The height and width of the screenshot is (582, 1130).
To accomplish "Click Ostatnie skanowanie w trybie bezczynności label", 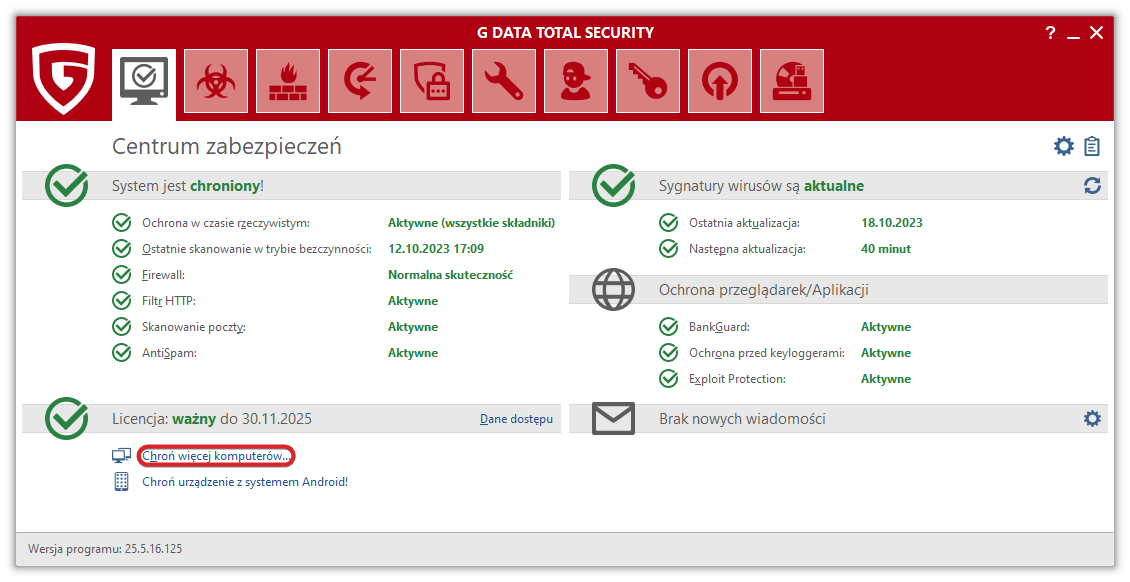I will [x=257, y=249].
